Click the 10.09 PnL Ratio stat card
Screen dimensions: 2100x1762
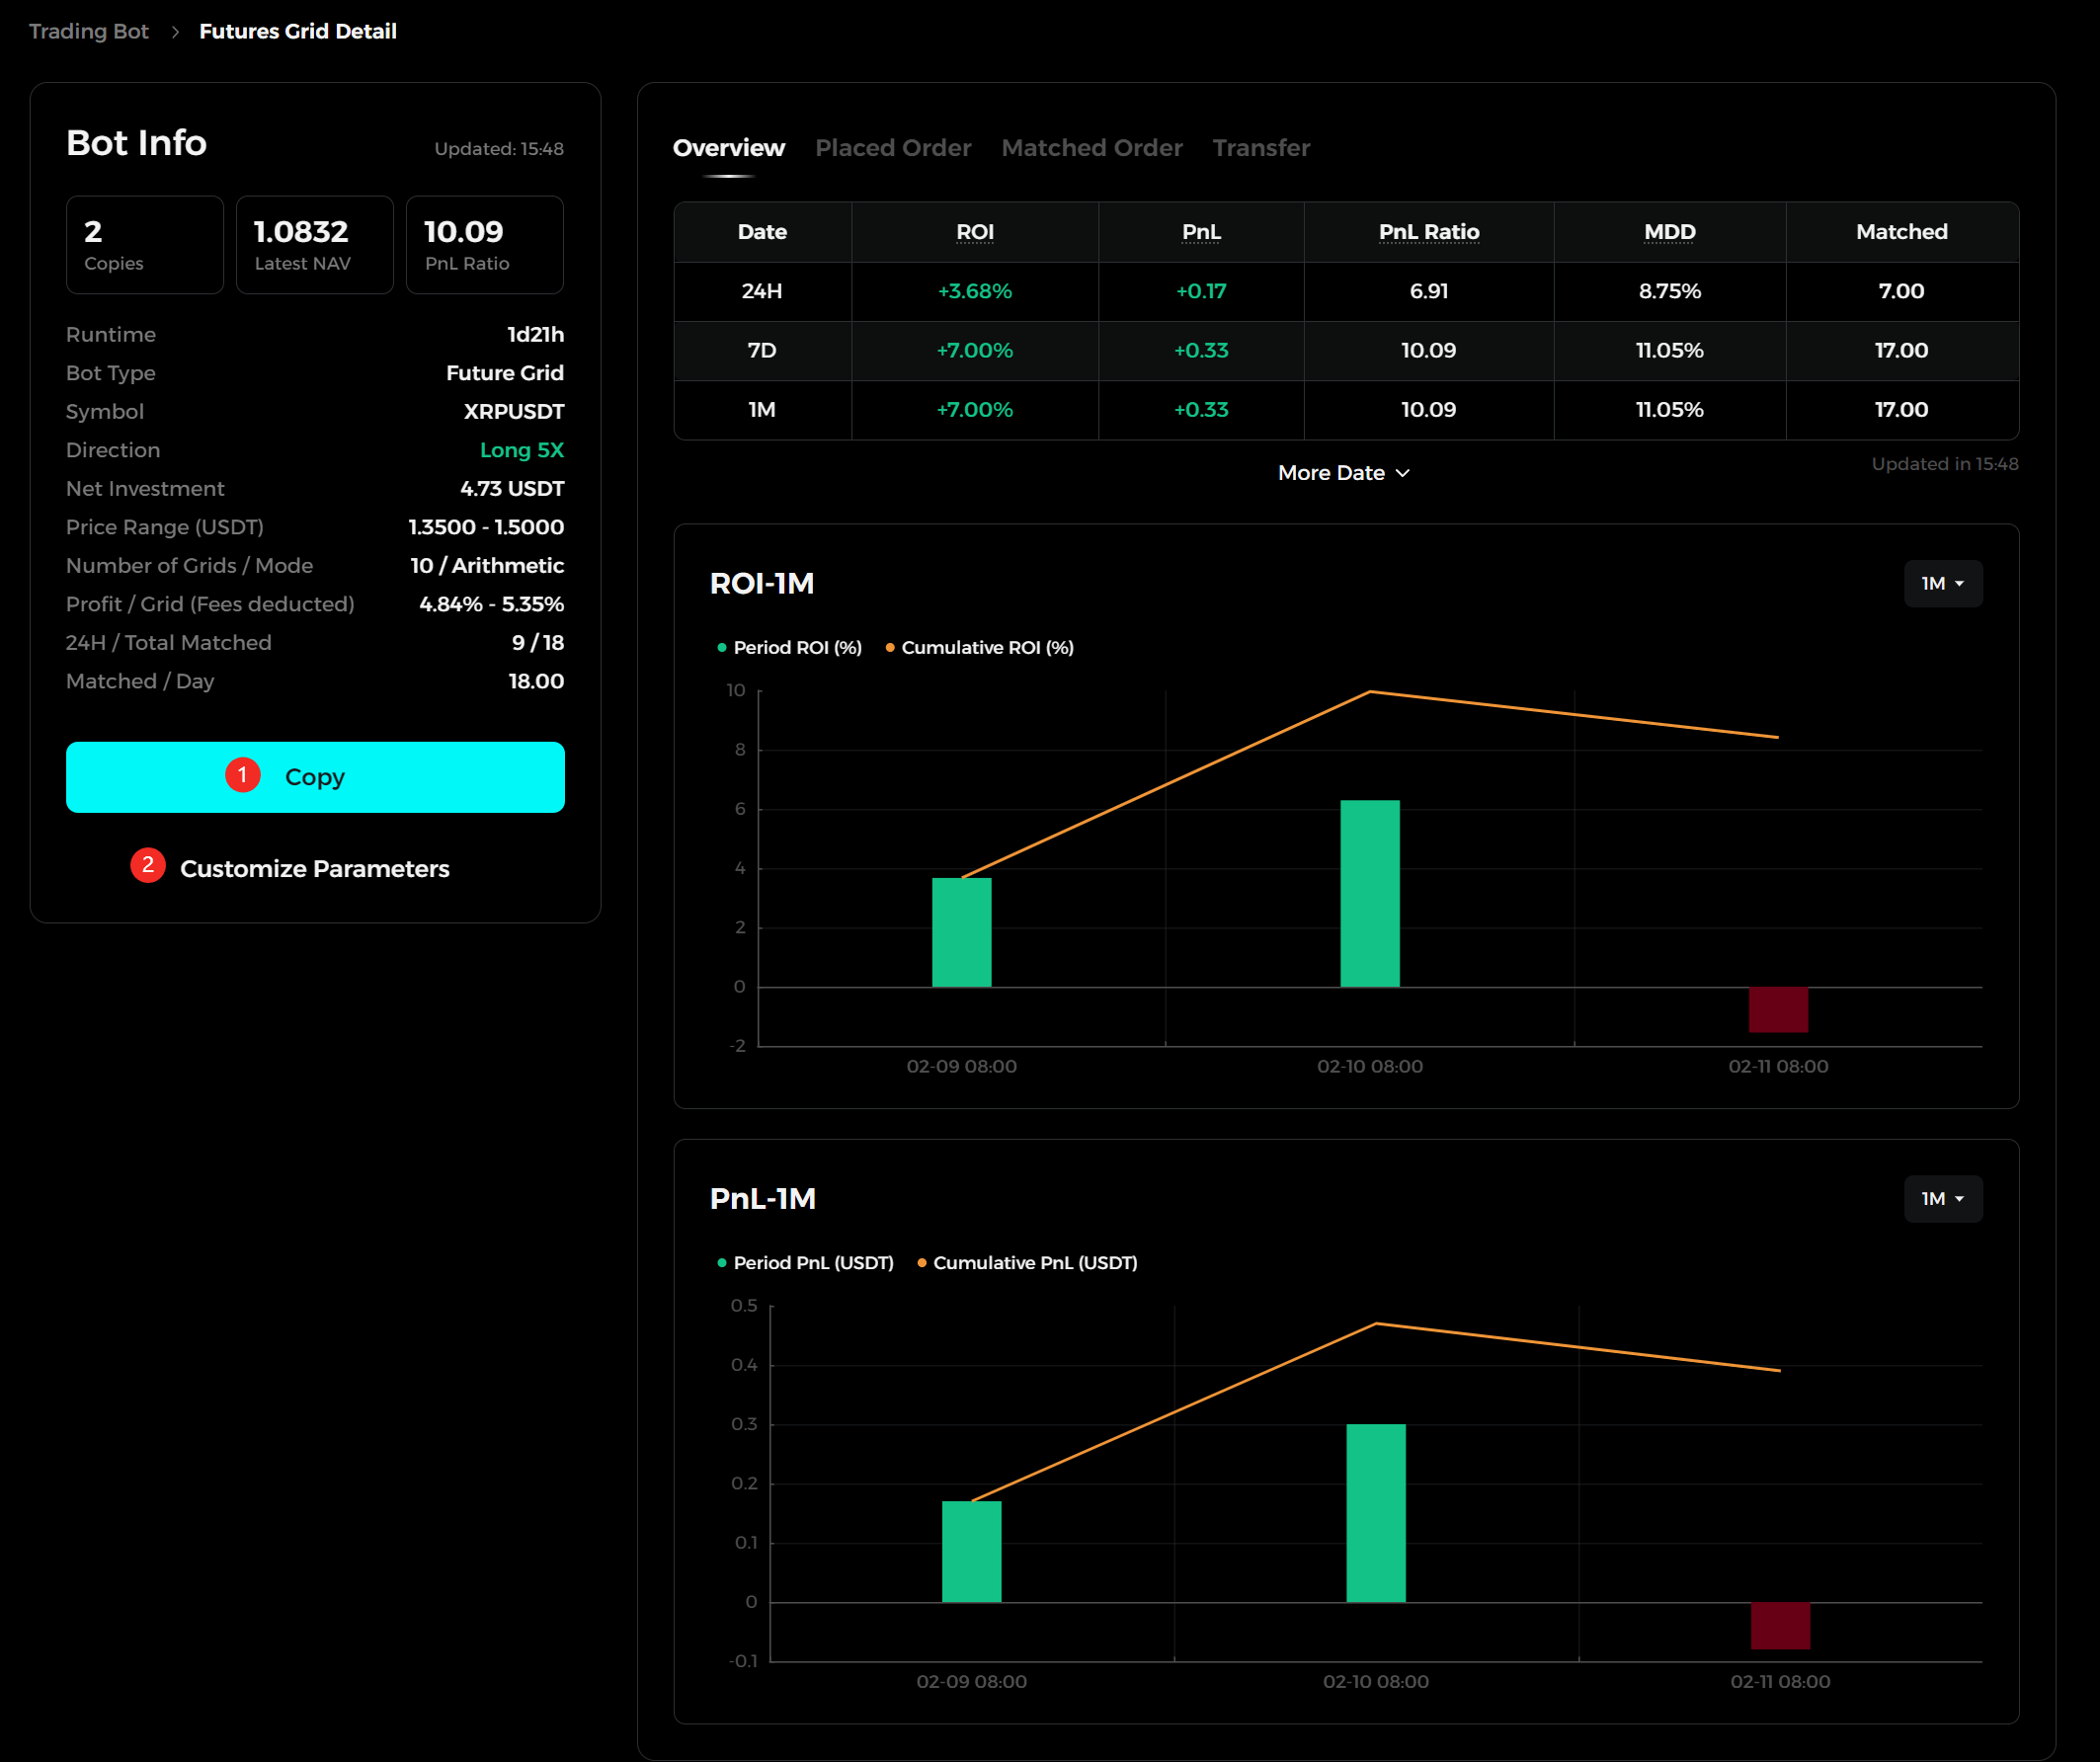pos(485,245)
